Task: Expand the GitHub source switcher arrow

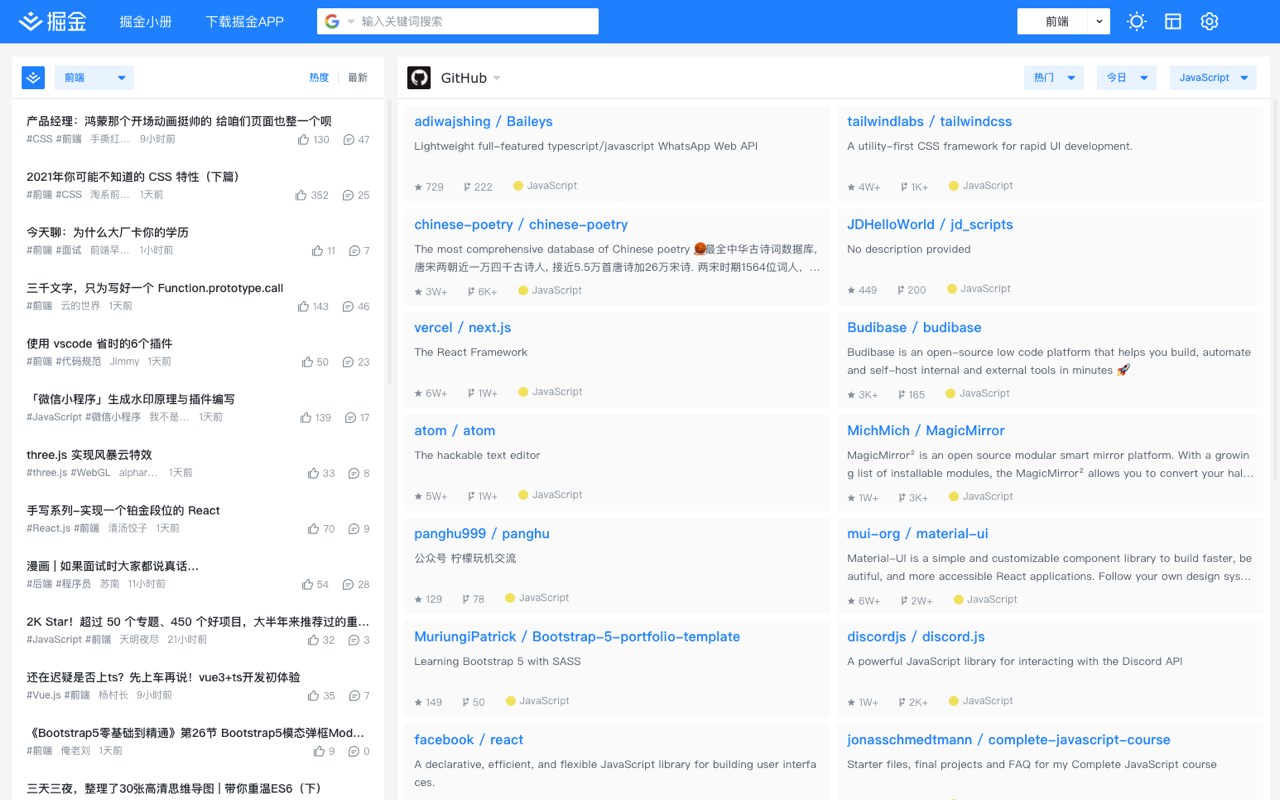Action: coord(497,79)
